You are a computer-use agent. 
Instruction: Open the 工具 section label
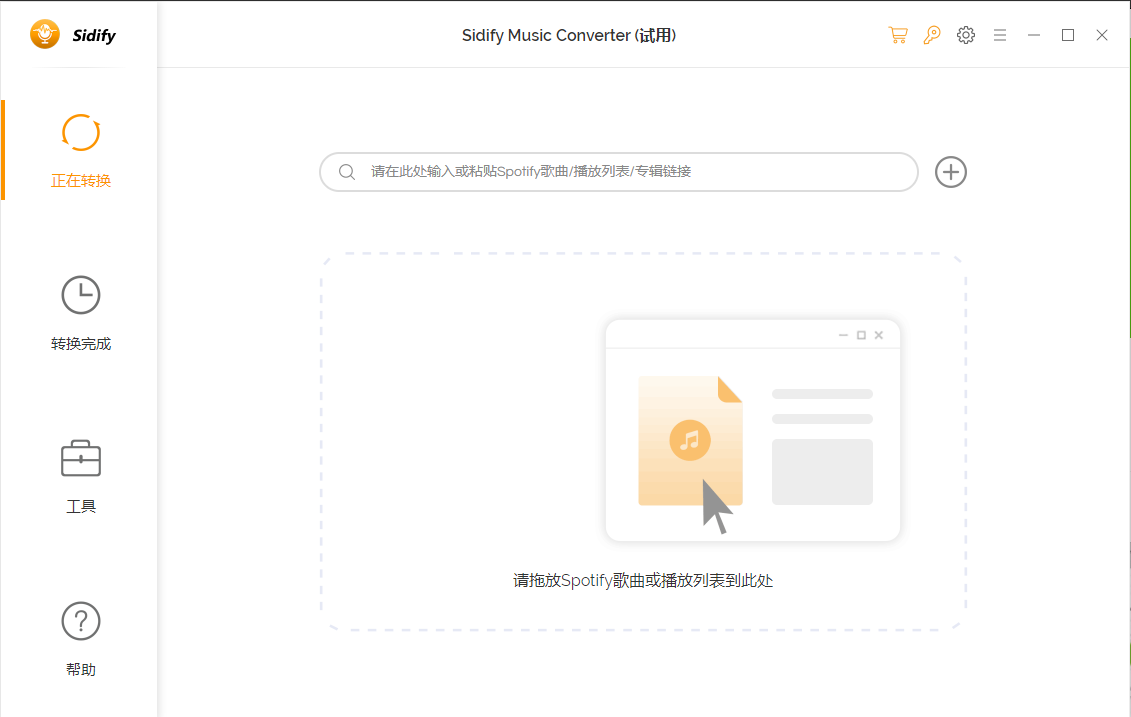point(81,507)
